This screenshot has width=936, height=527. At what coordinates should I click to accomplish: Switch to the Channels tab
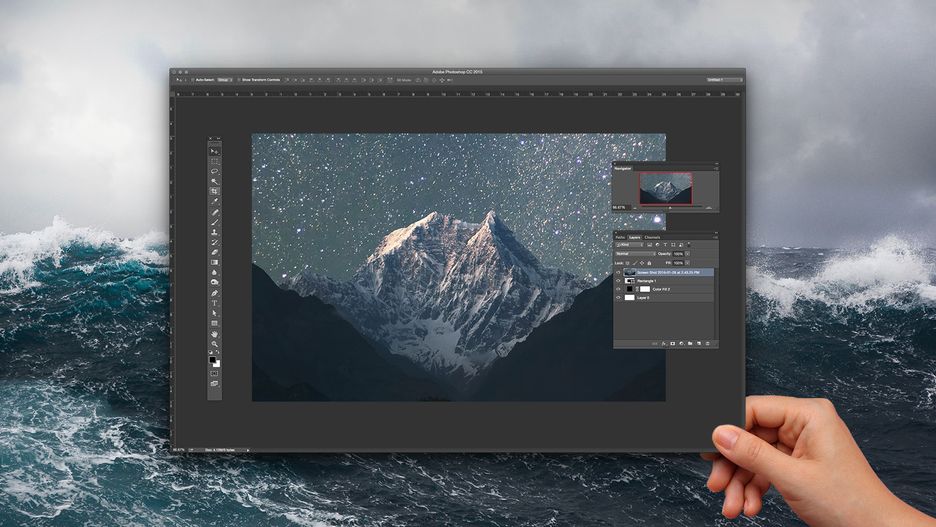click(x=652, y=238)
